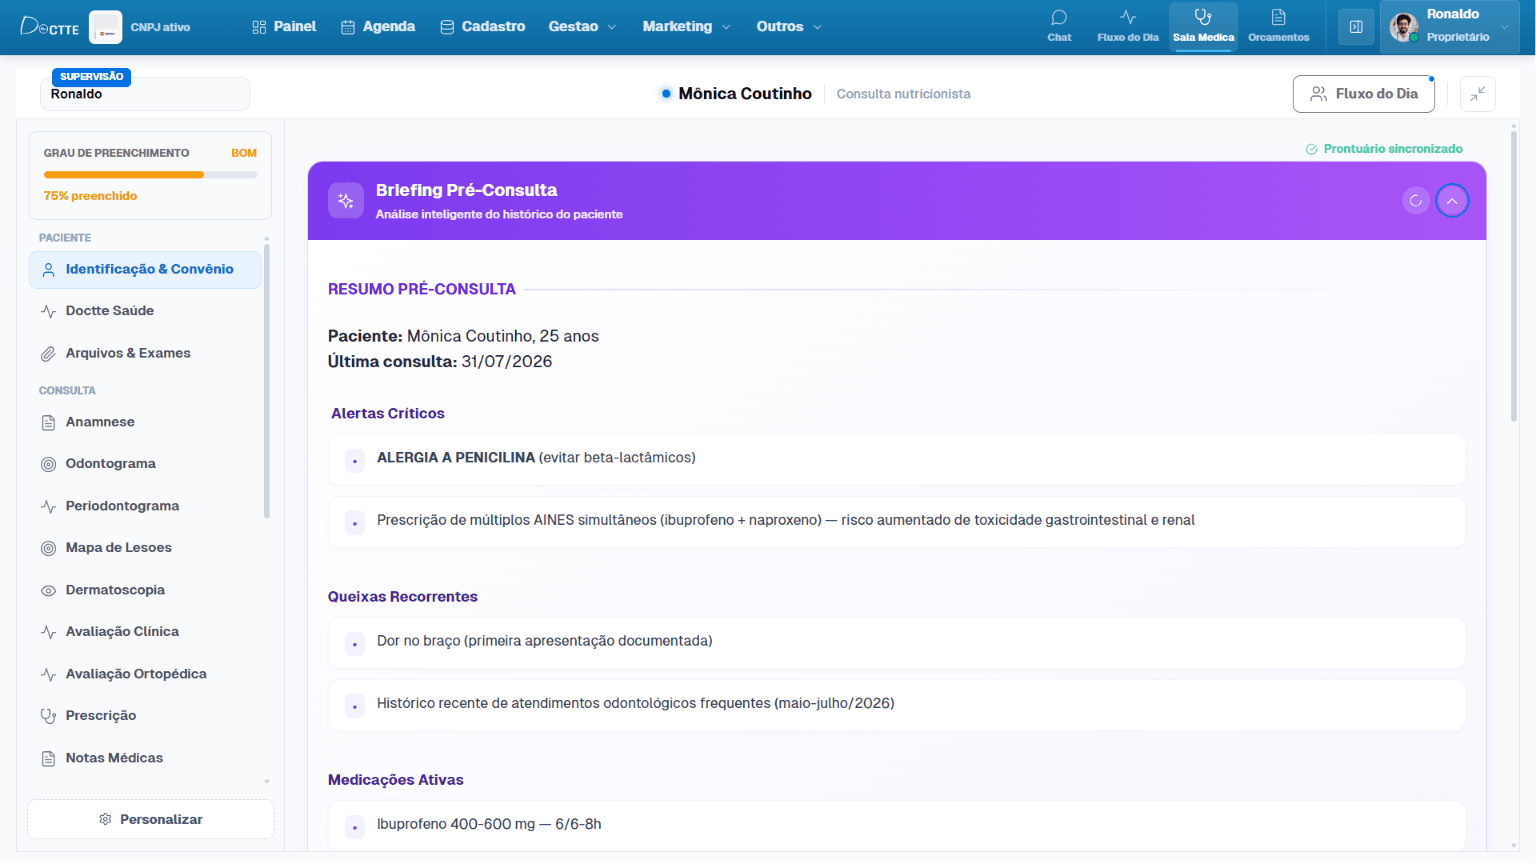Click the Dermatoscopia eye icon
1536x864 pixels.
point(48,590)
